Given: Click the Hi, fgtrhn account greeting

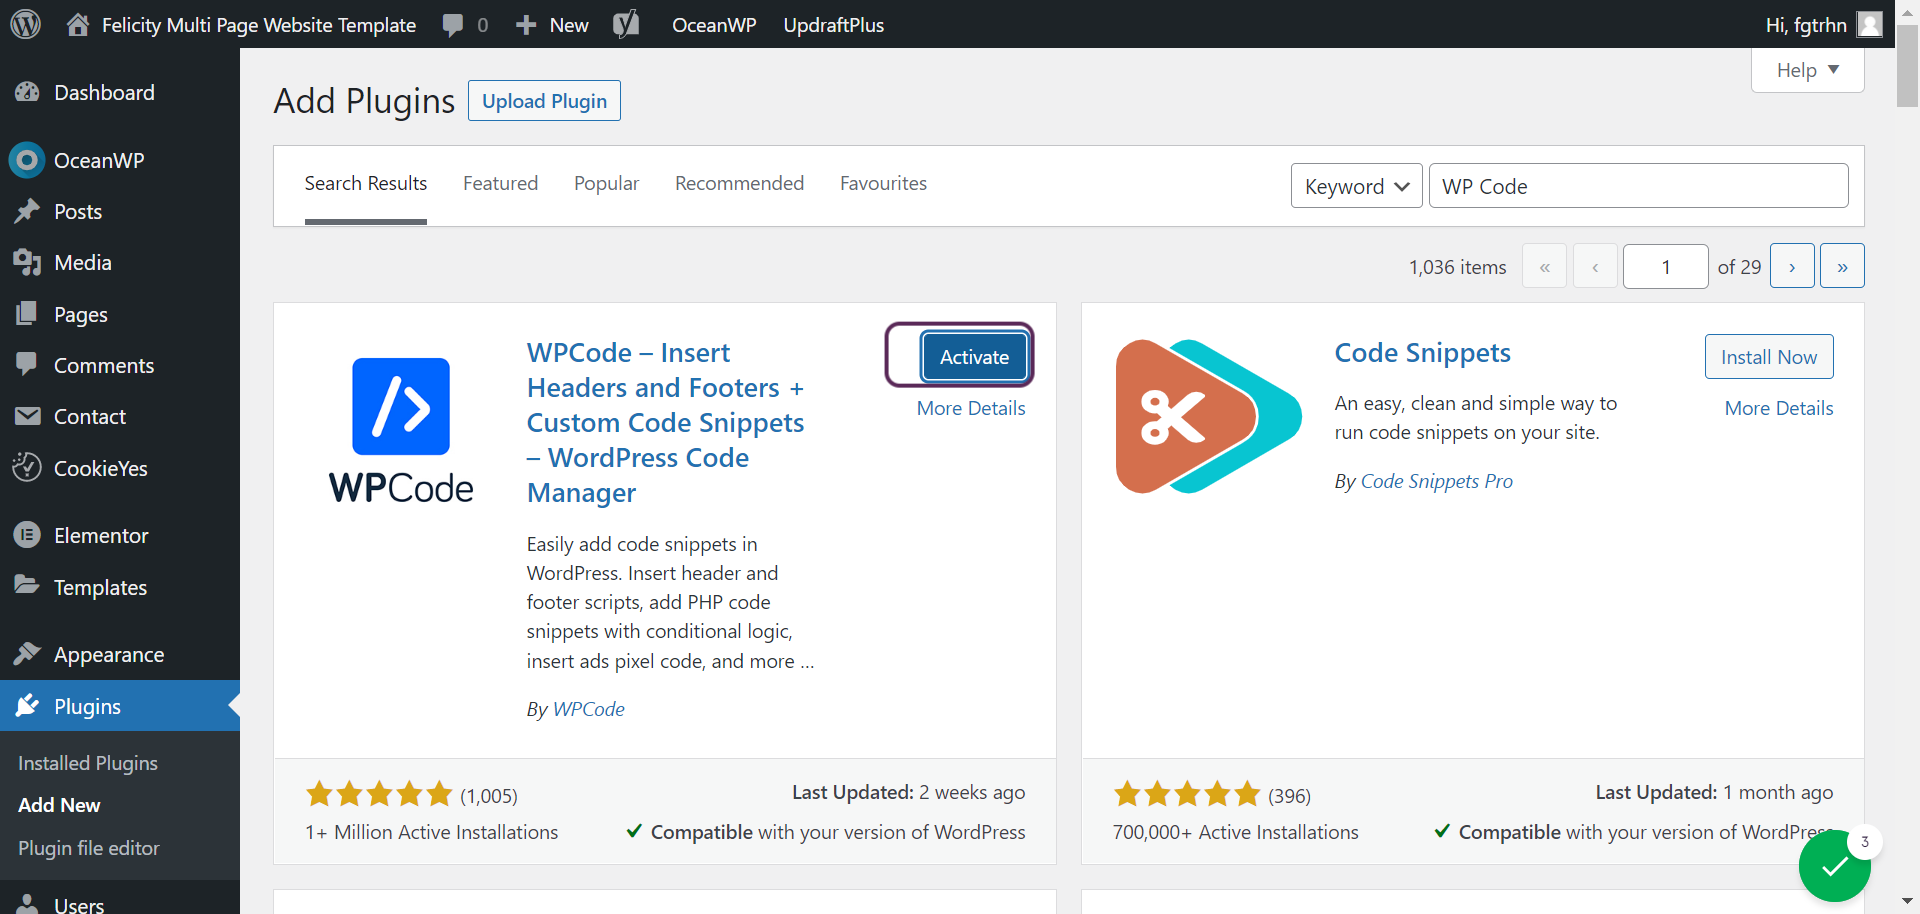Looking at the screenshot, I should (x=1806, y=25).
